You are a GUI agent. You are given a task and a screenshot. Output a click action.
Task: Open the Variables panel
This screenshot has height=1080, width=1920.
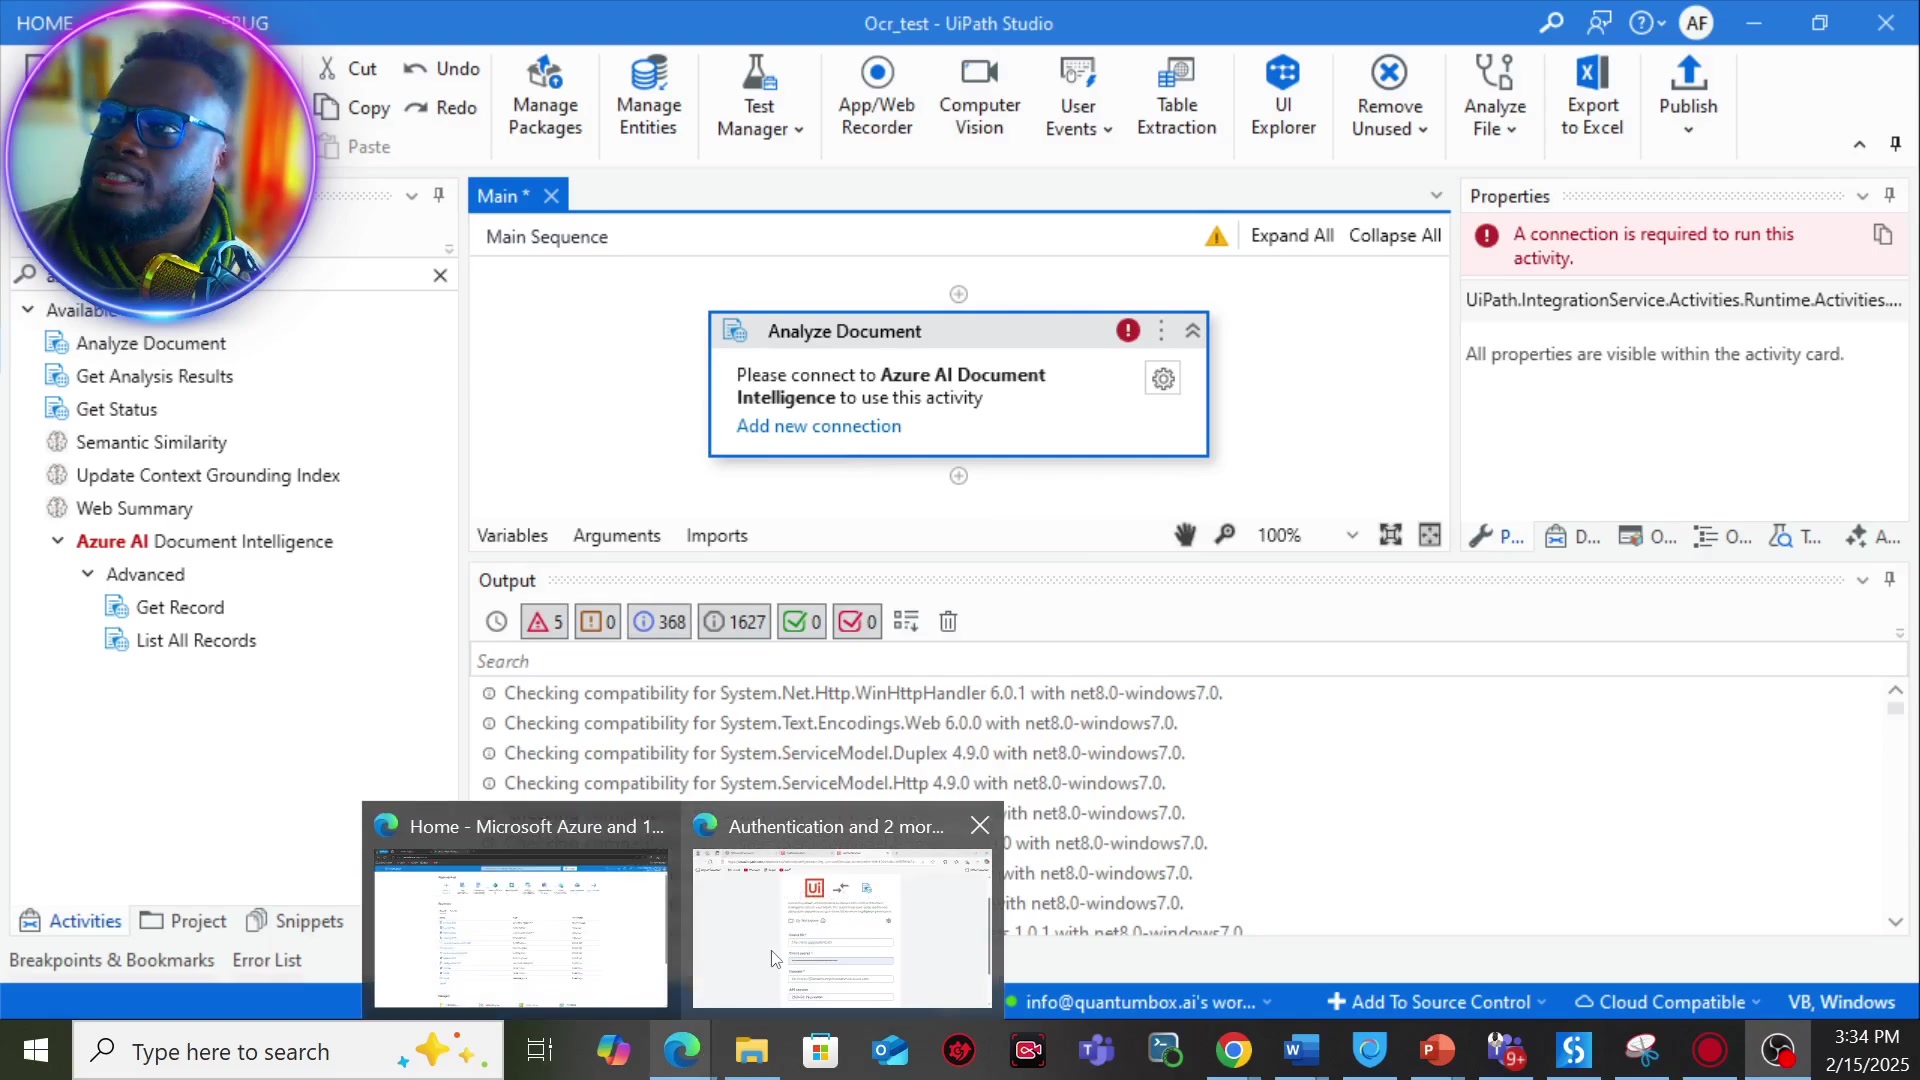(512, 535)
